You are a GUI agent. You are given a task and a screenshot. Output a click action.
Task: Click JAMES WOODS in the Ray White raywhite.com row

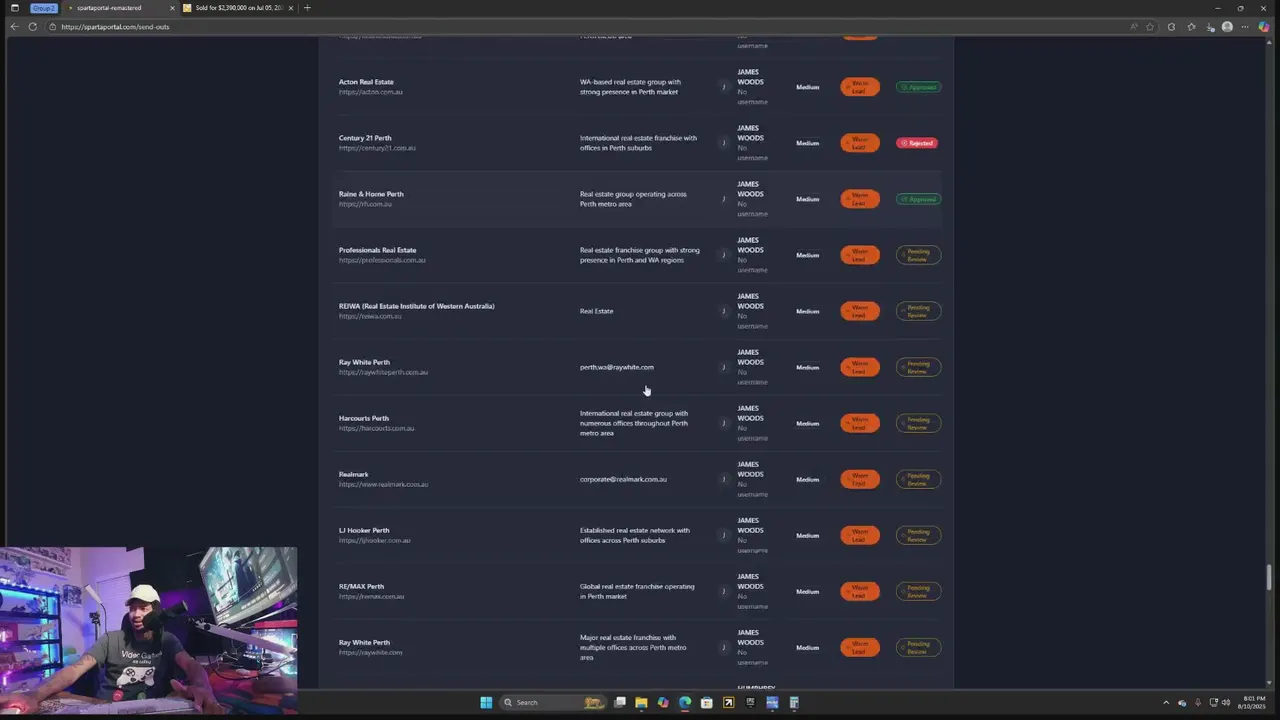pyautogui.click(x=750, y=638)
